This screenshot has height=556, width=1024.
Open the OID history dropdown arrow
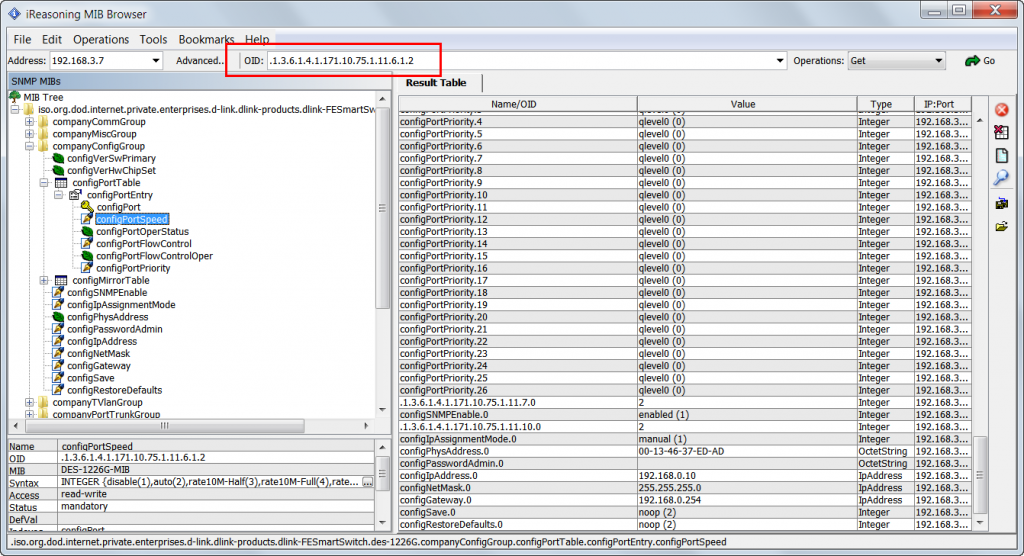pos(780,61)
